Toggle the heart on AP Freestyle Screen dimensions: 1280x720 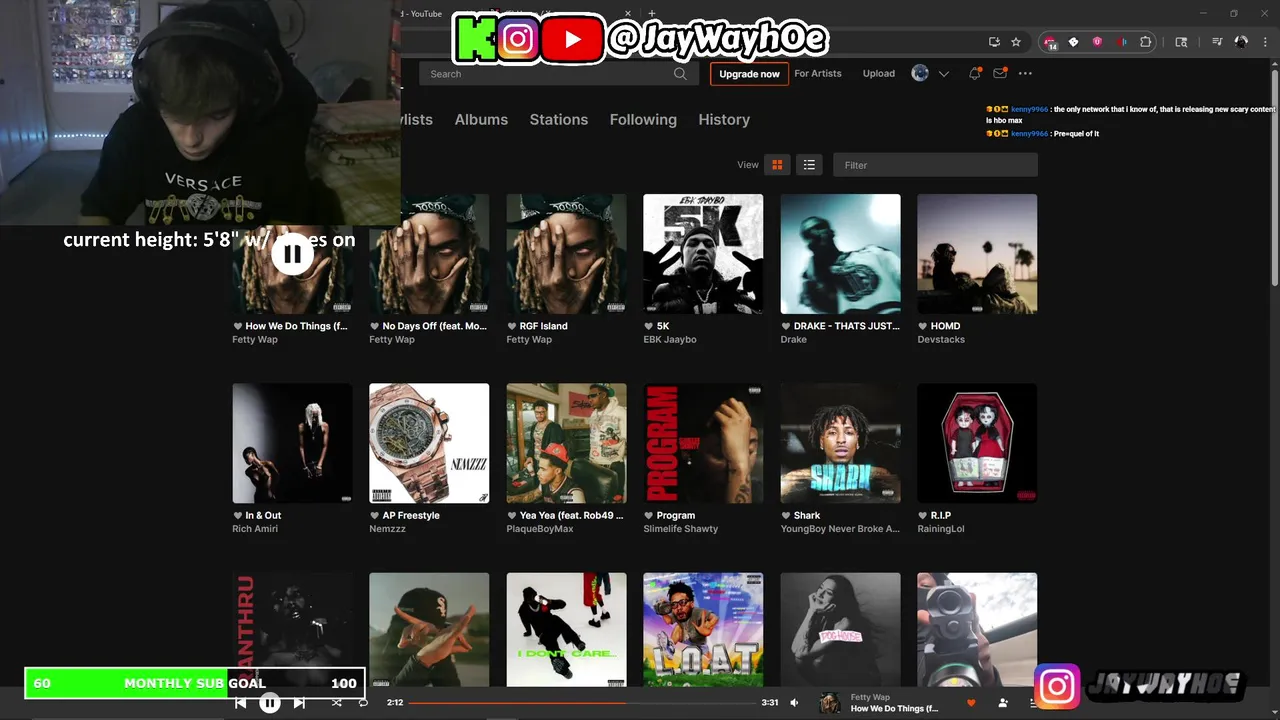(374, 516)
